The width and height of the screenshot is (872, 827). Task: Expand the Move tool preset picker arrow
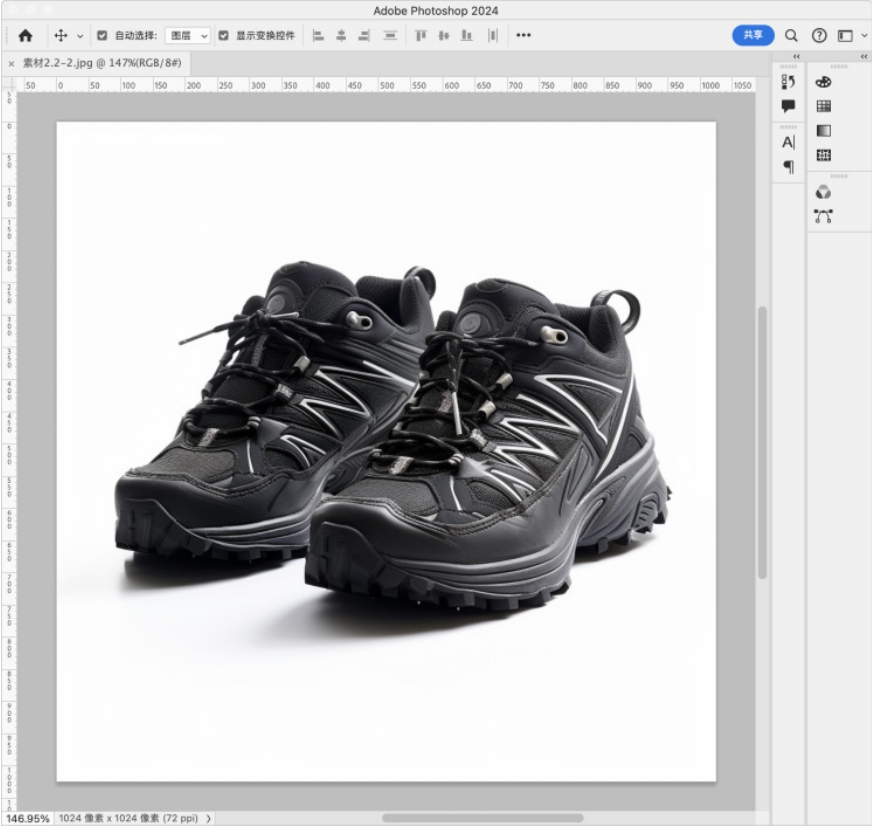pos(80,36)
